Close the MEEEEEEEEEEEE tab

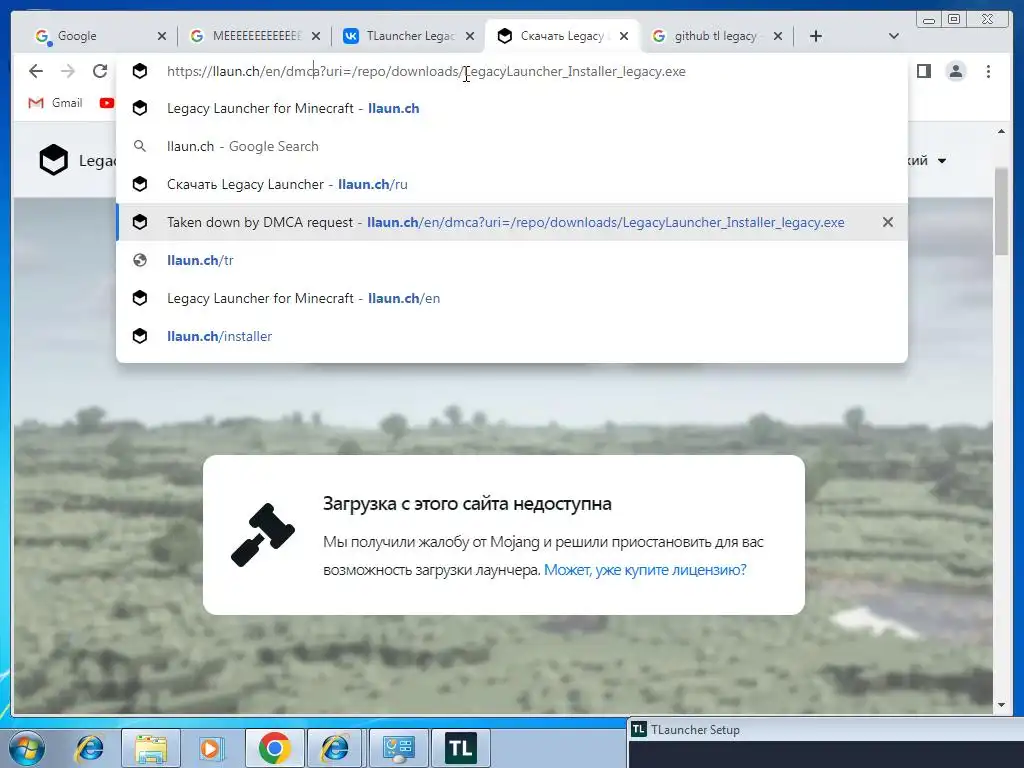click(316, 37)
